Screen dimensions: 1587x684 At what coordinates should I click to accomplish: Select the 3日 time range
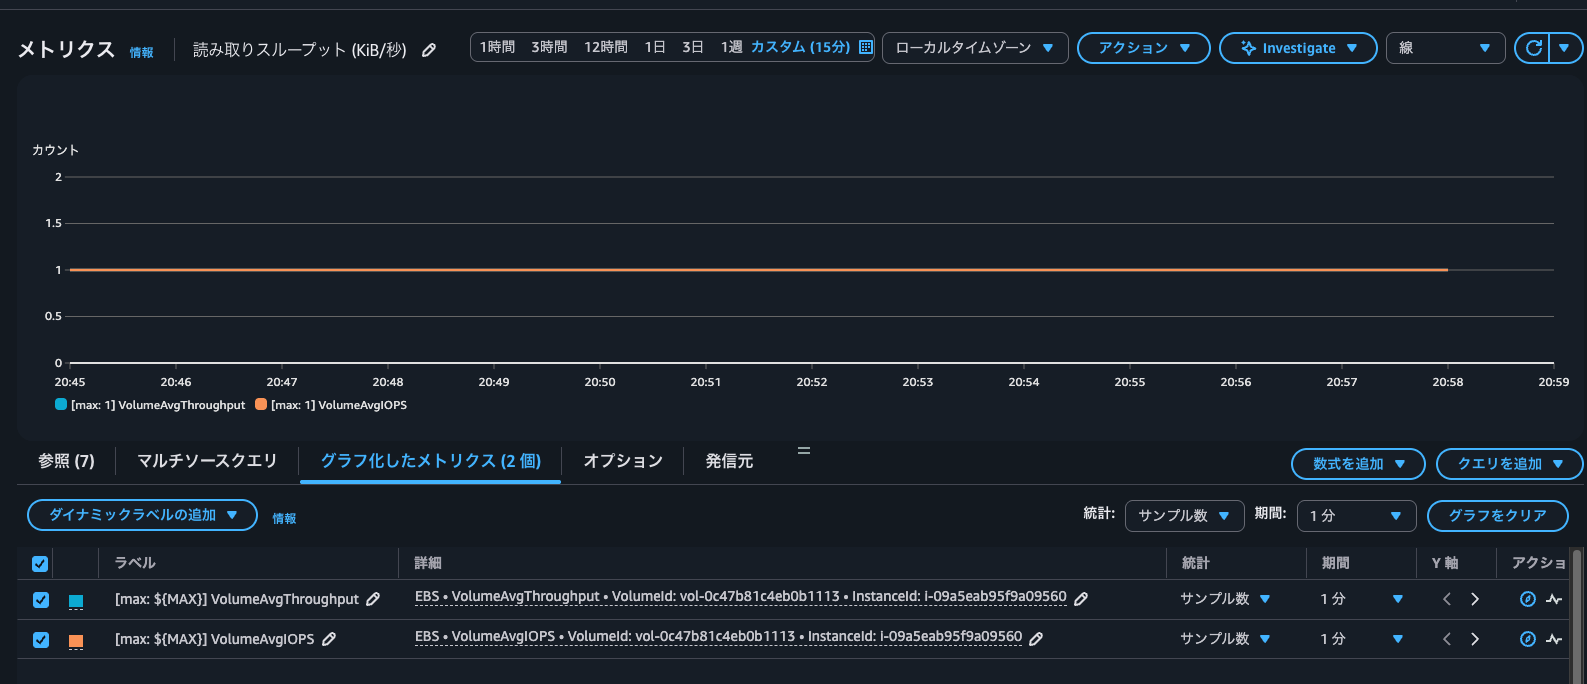tap(693, 47)
